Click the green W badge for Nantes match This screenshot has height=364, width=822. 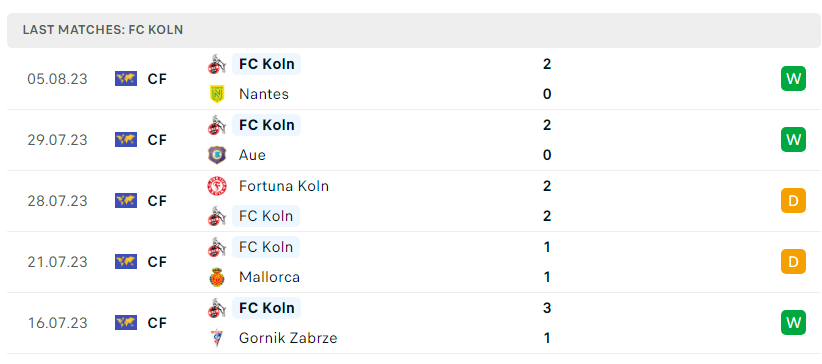(x=793, y=79)
